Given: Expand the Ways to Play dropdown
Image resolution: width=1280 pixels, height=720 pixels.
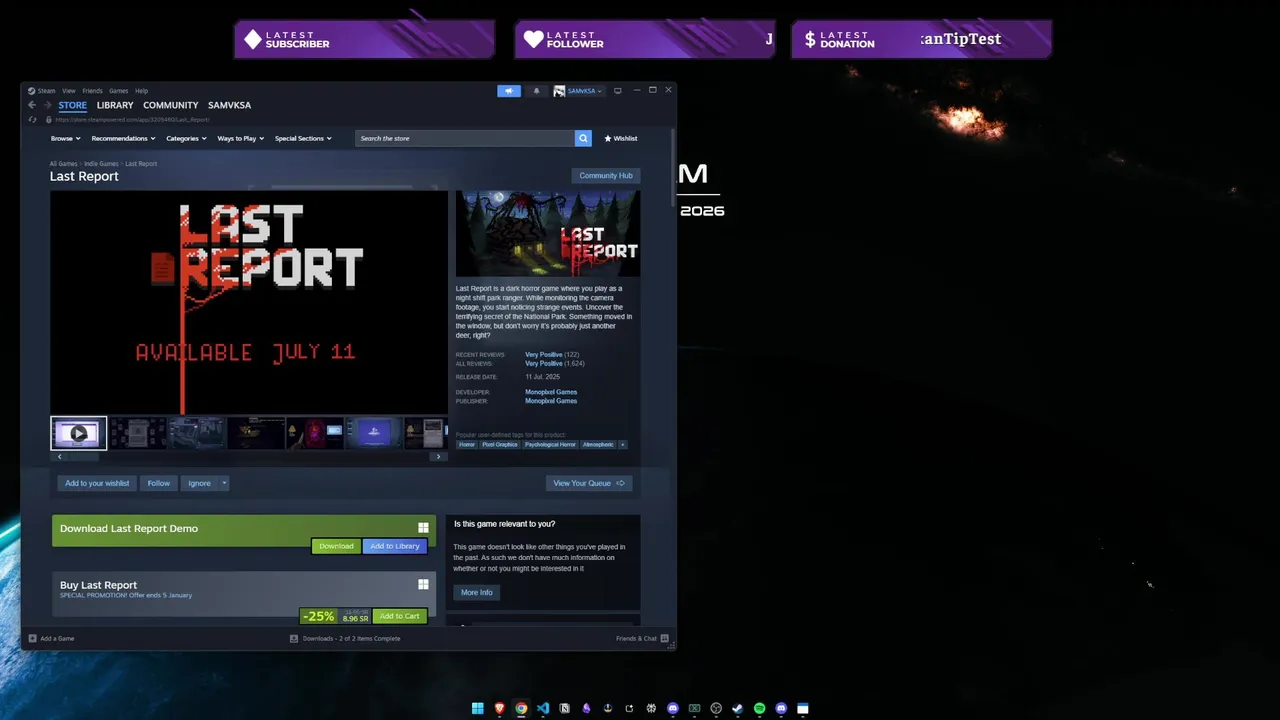Looking at the screenshot, I should [x=241, y=138].
